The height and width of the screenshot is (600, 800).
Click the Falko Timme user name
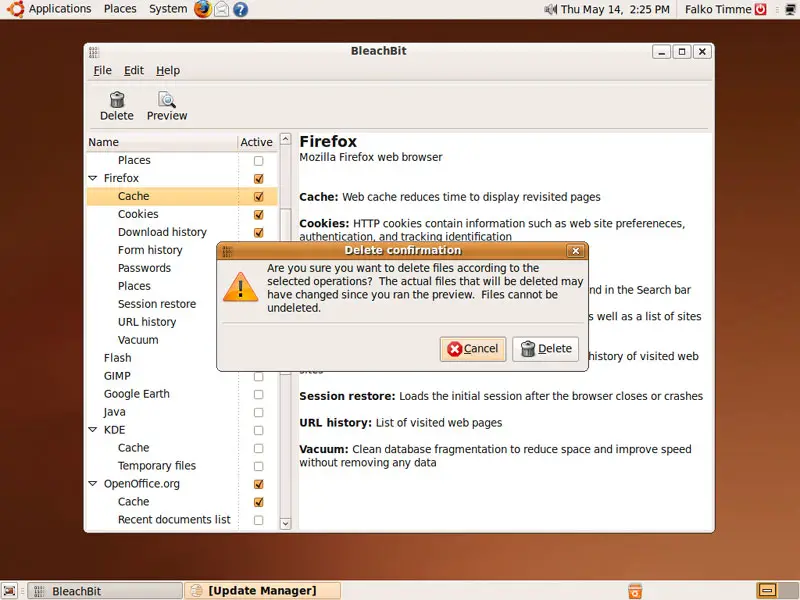coord(718,9)
